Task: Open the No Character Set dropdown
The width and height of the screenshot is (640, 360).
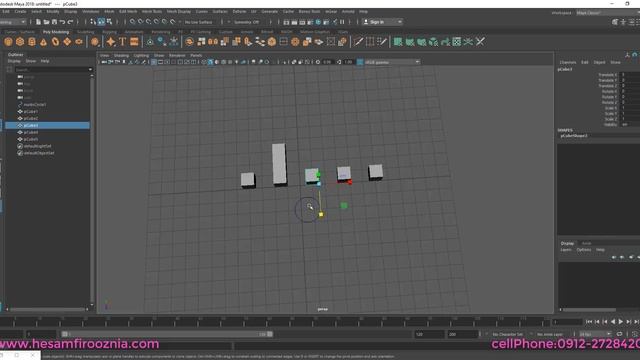Action: coord(507,334)
